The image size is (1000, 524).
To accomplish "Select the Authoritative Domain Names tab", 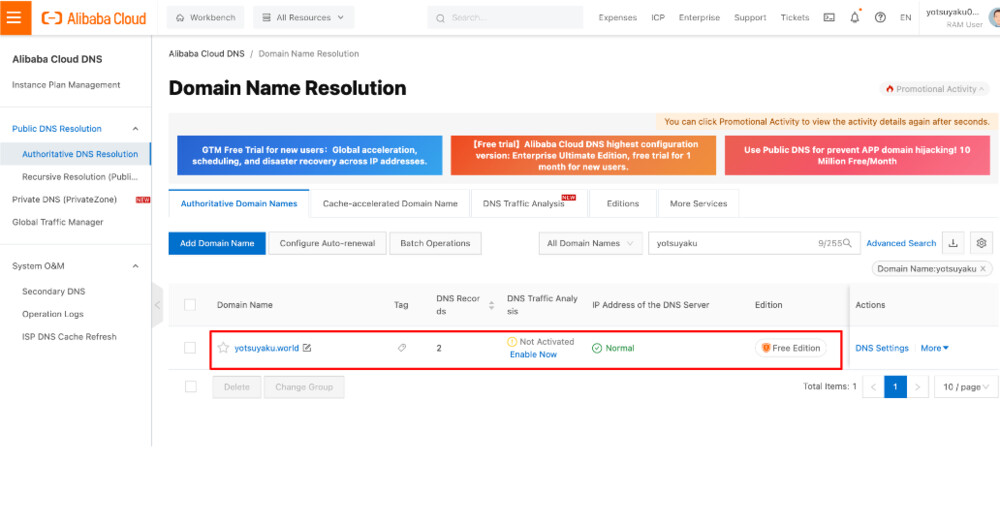I will point(239,203).
